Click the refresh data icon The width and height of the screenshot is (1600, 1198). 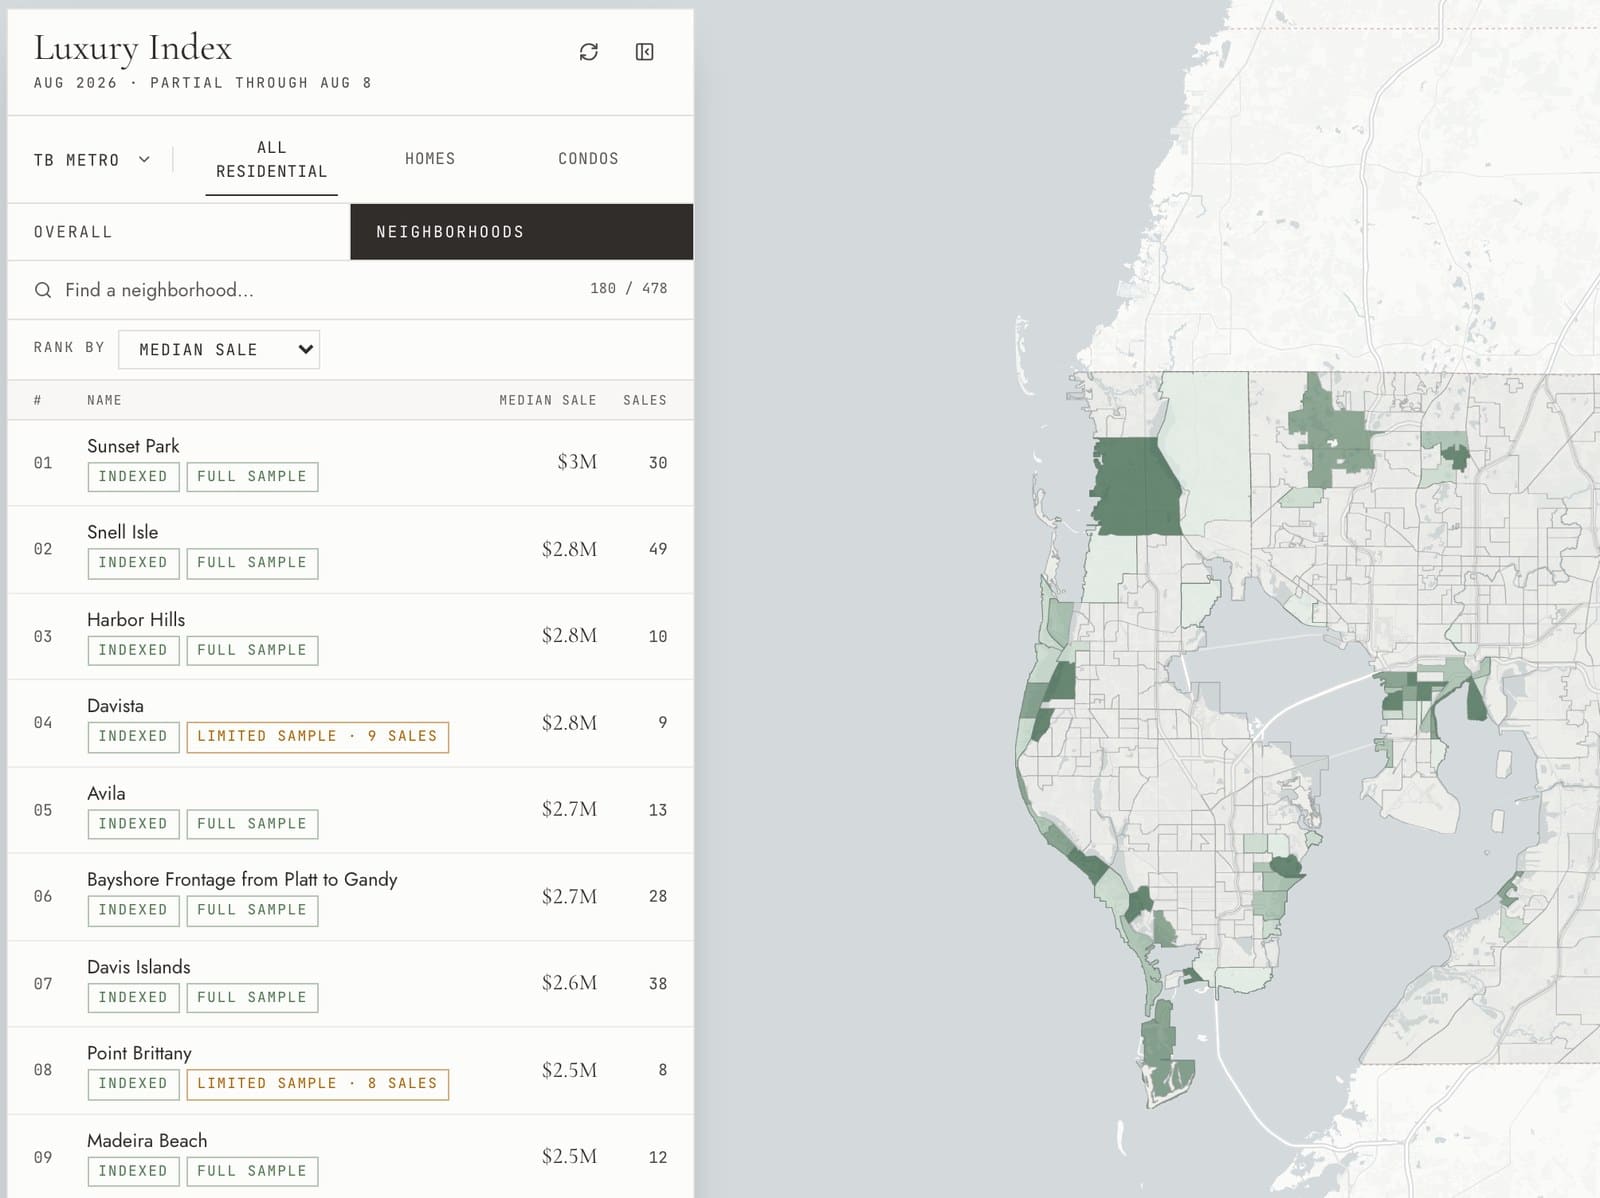(589, 52)
